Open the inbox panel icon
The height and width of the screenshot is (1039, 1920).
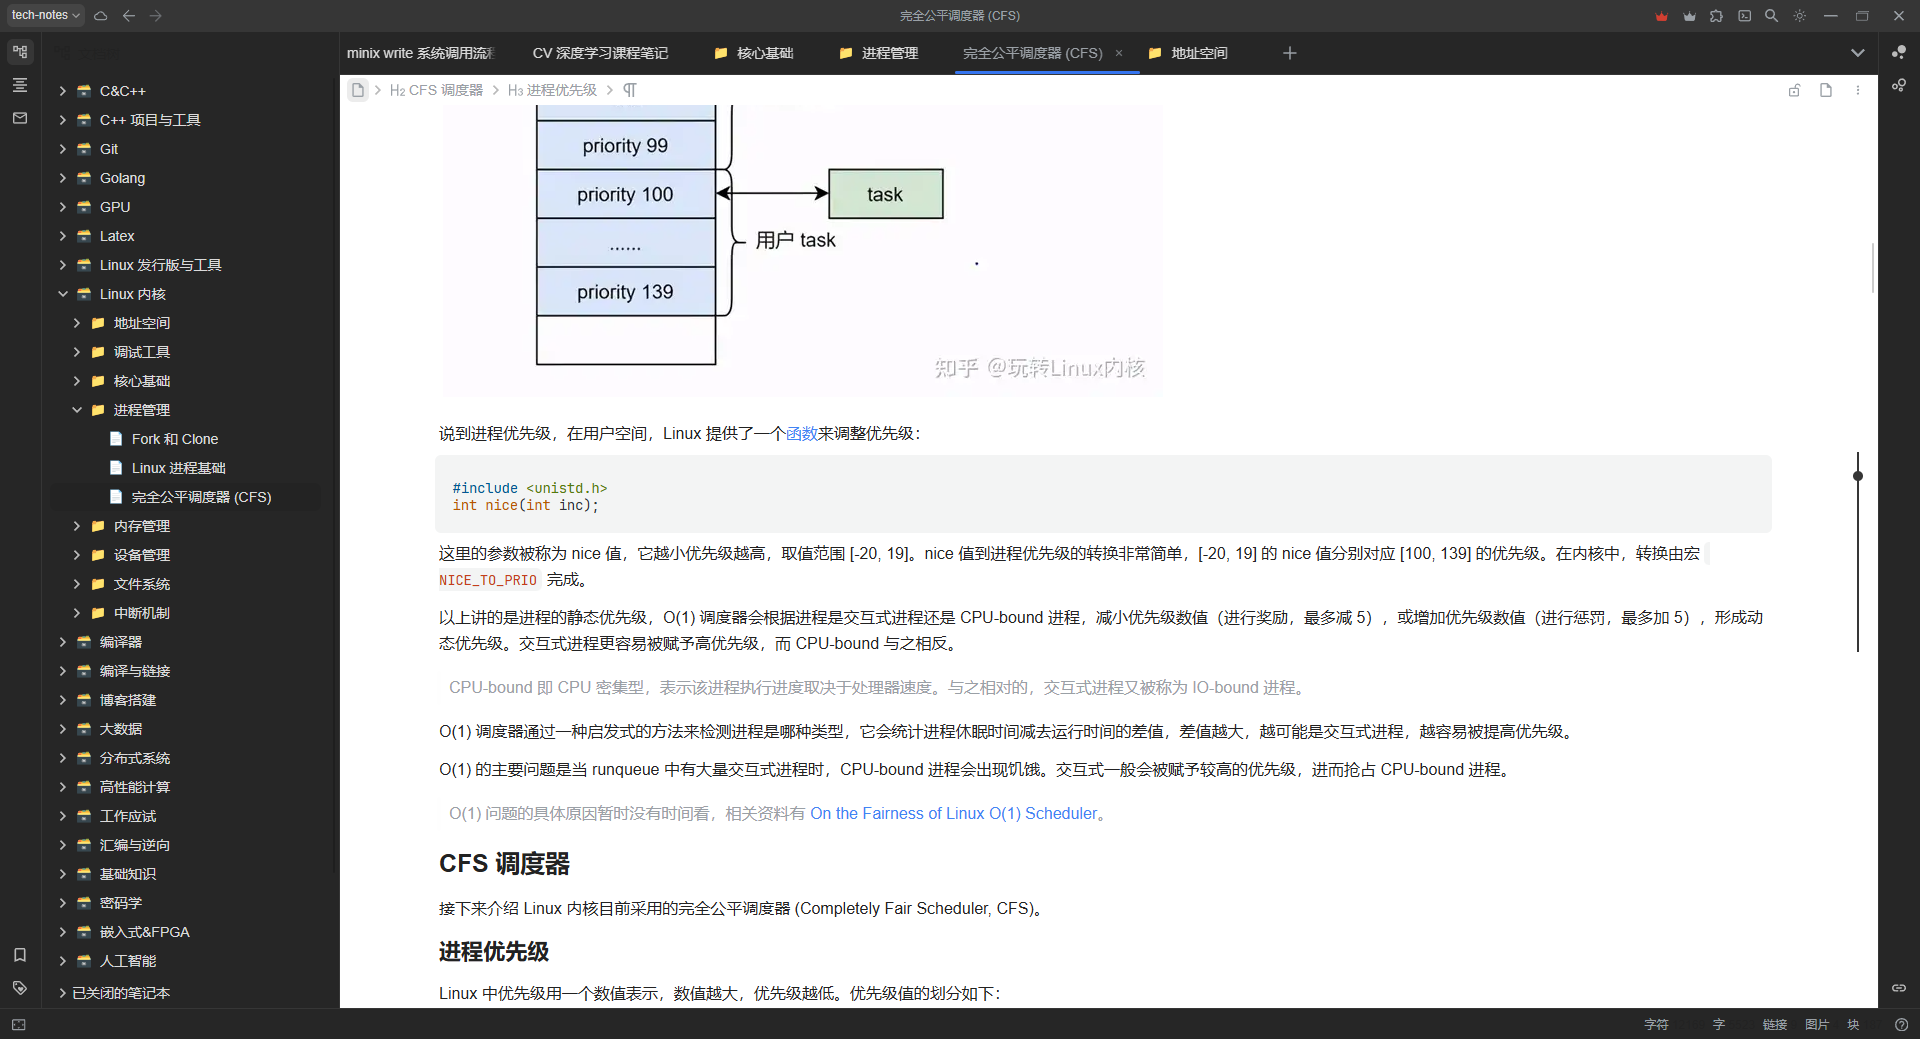click(x=20, y=118)
